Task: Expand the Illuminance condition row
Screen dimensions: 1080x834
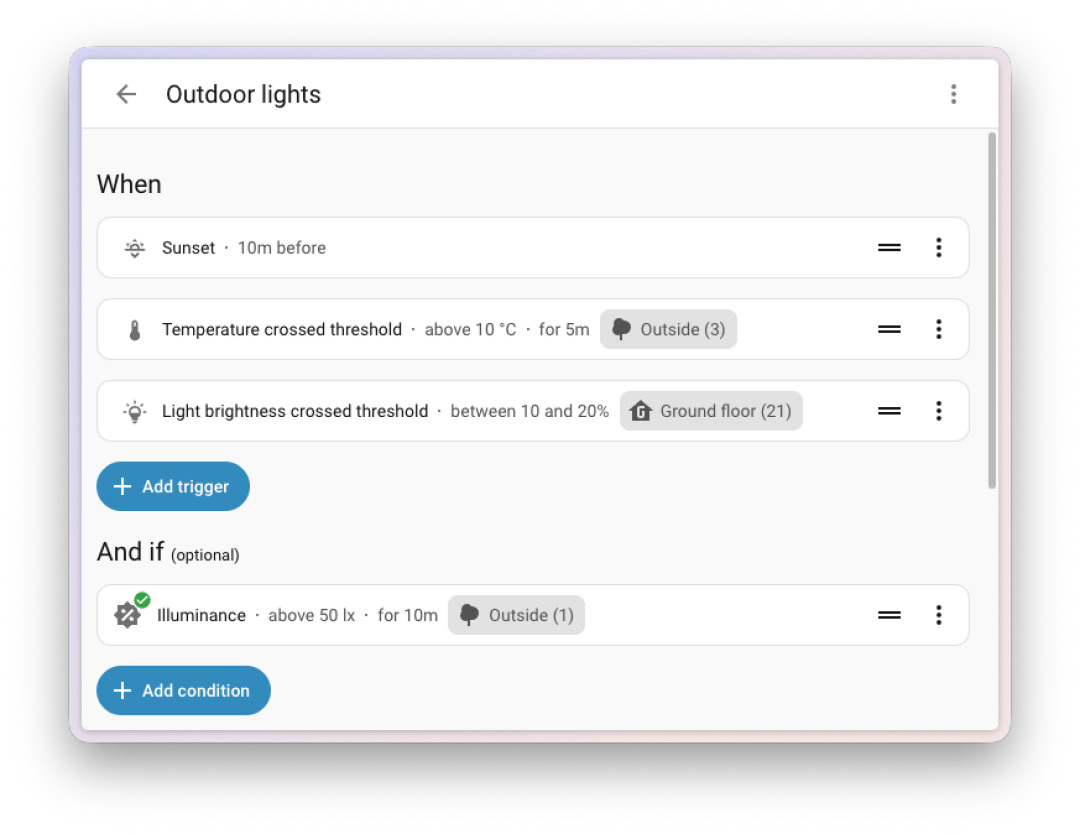Action: (532, 615)
